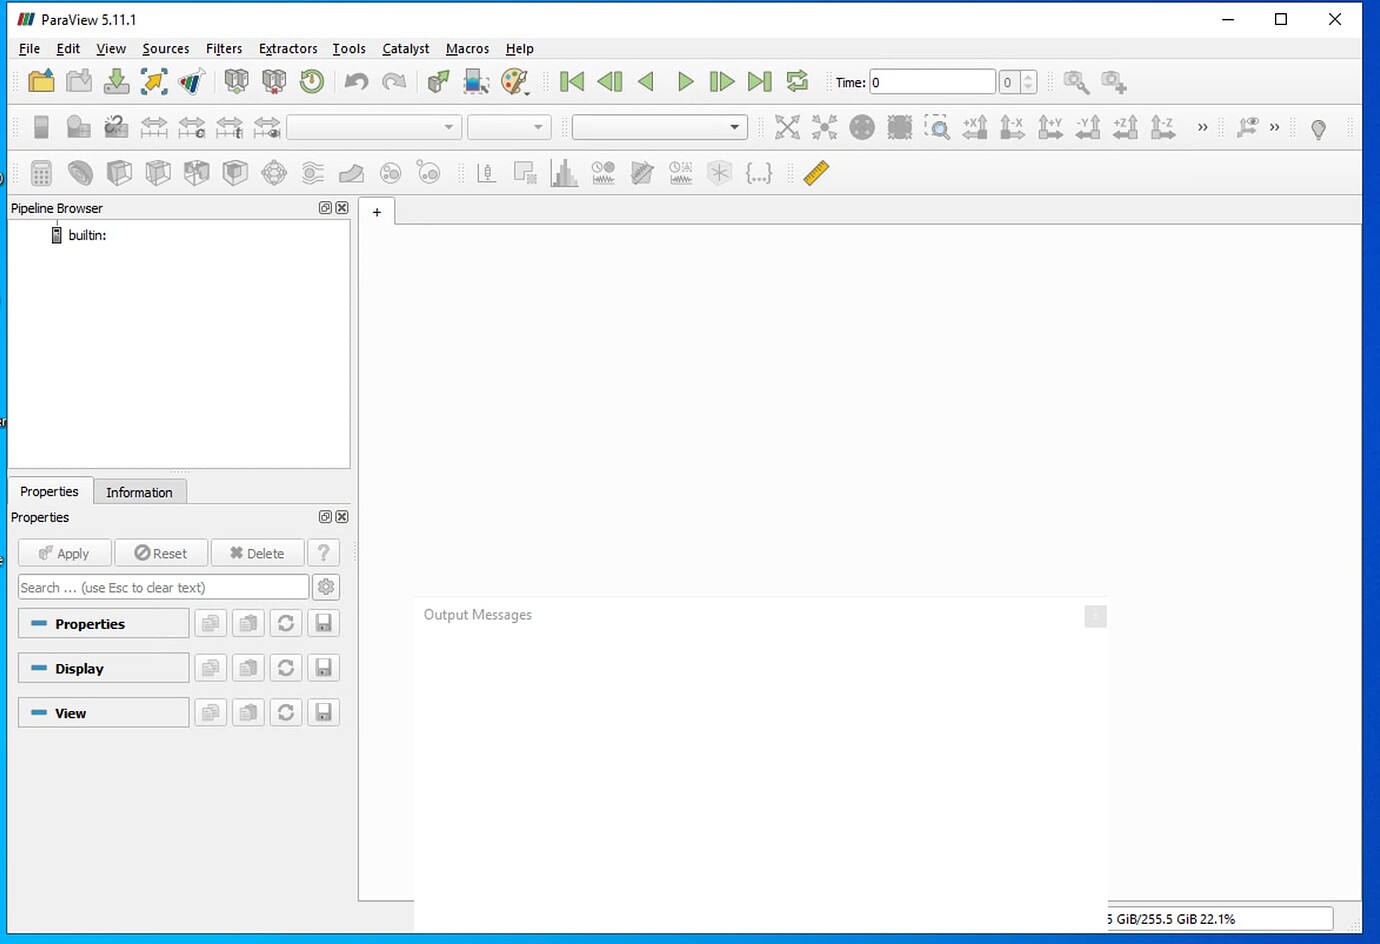Click the Apply button in Properties
This screenshot has width=1380, height=944.
[x=64, y=552]
